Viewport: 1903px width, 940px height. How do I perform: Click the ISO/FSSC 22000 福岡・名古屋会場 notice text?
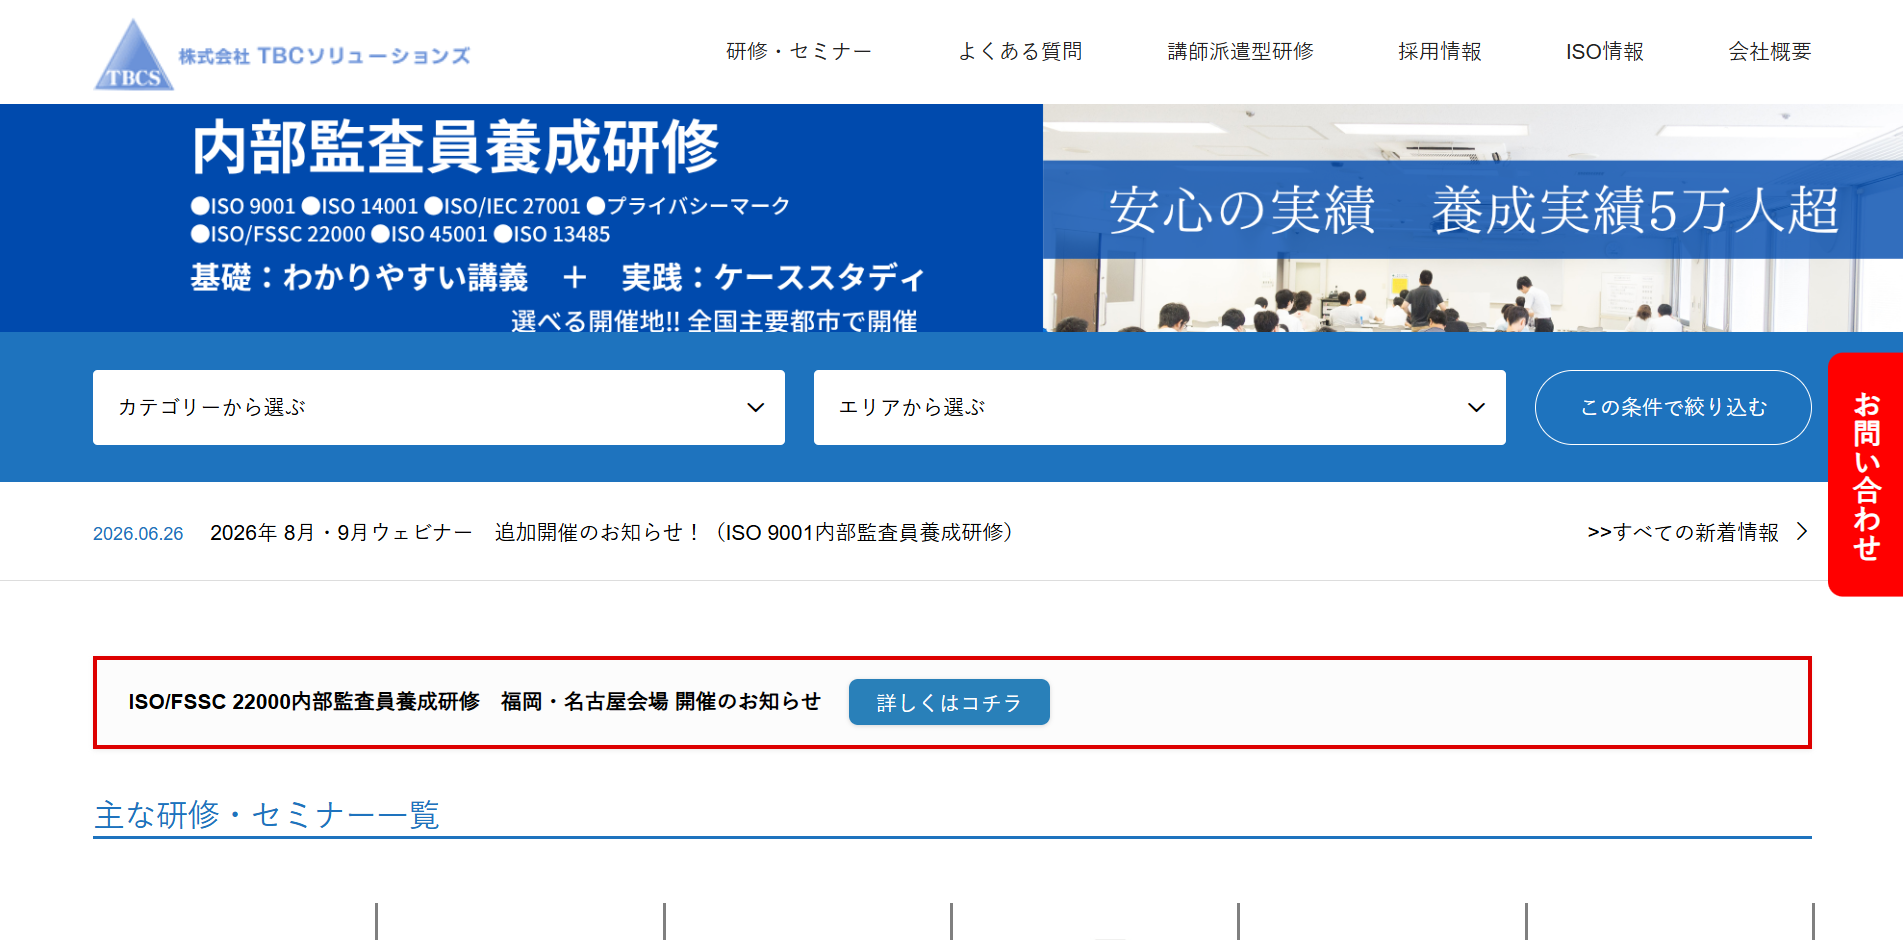click(x=475, y=702)
